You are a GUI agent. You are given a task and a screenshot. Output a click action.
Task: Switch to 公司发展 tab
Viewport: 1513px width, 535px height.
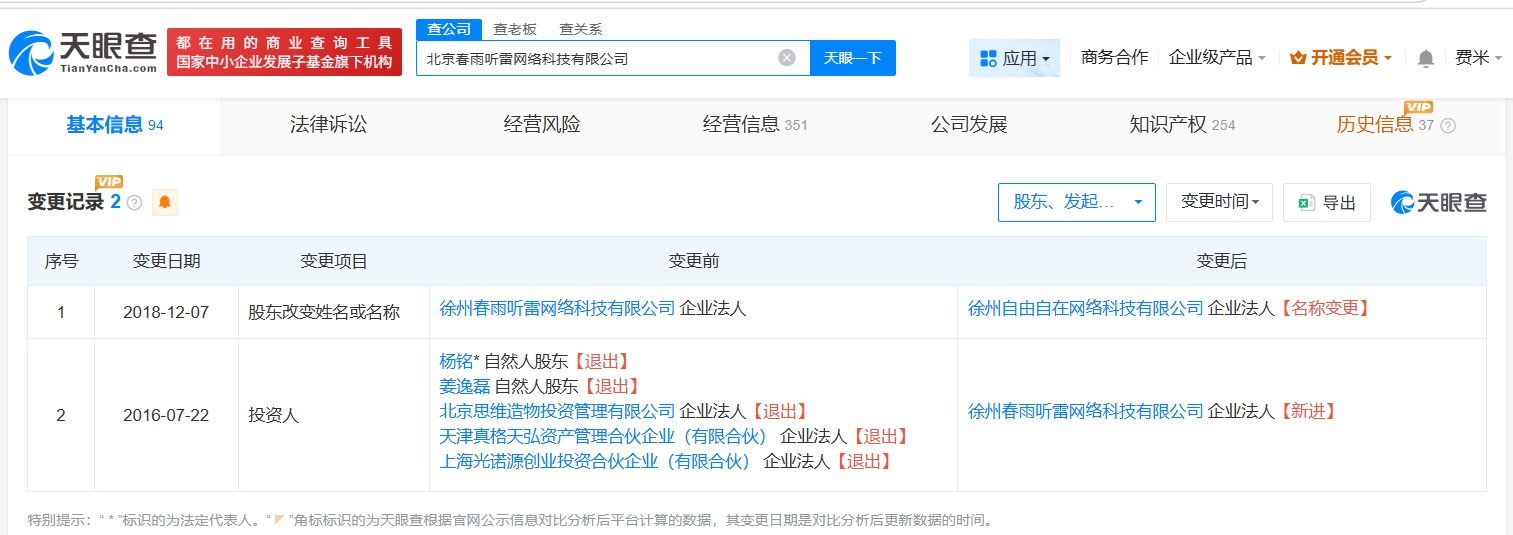click(969, 125)
